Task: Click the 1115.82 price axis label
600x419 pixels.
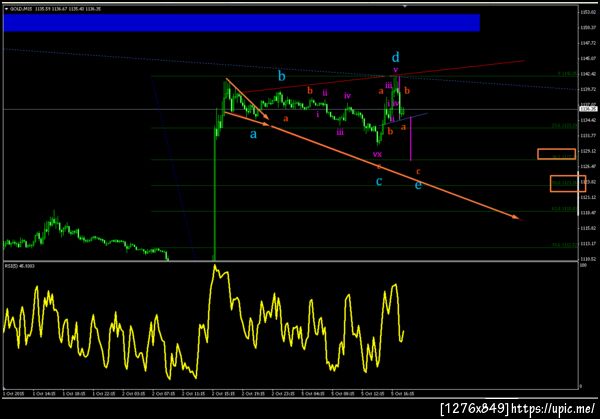Action: 588,228
